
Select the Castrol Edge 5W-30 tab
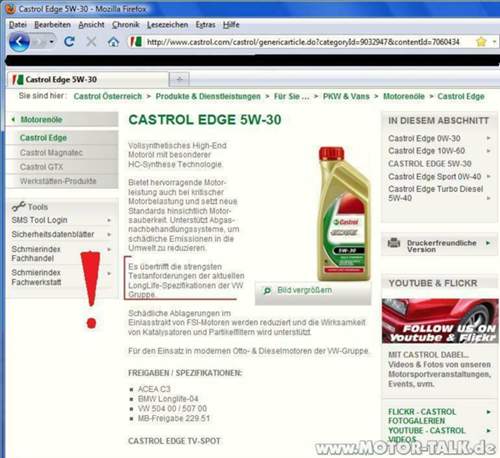point(88,79)
